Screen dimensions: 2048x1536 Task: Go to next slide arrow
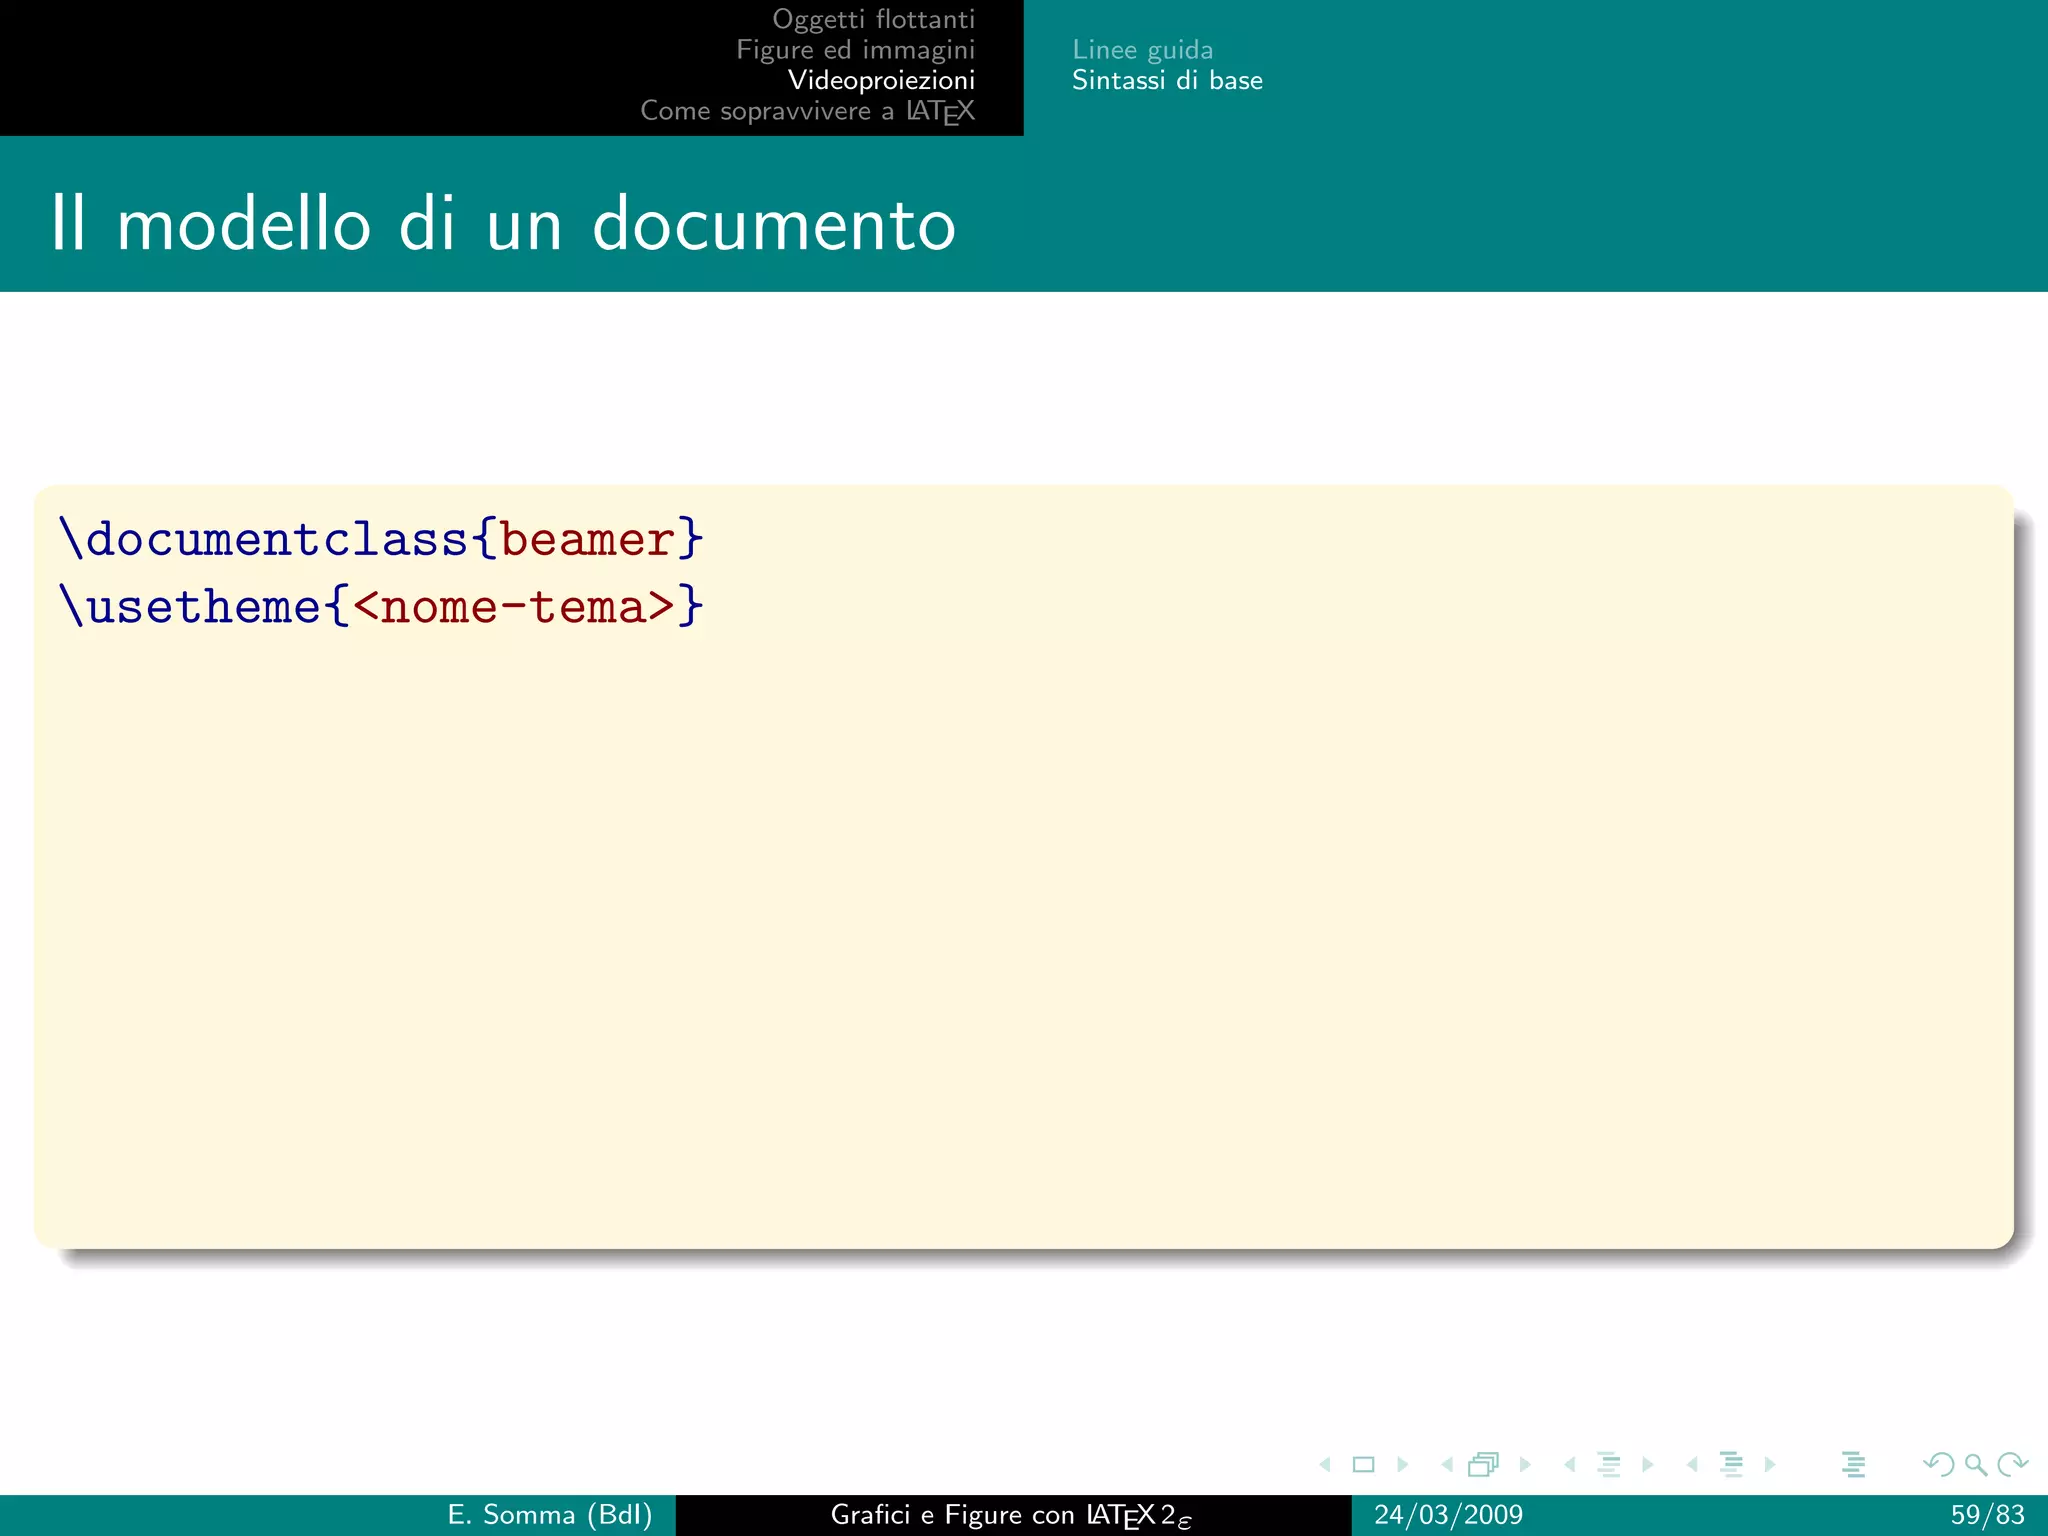point(1403,1465)
